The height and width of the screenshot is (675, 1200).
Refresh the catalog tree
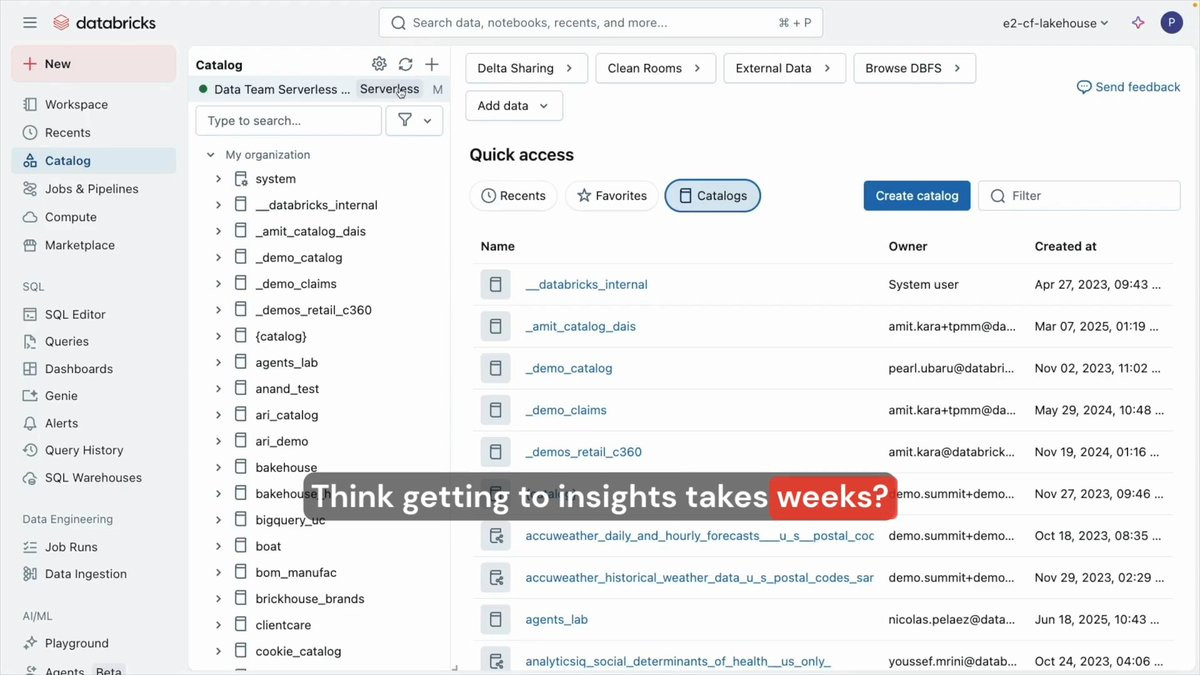(x=405, y=64)
